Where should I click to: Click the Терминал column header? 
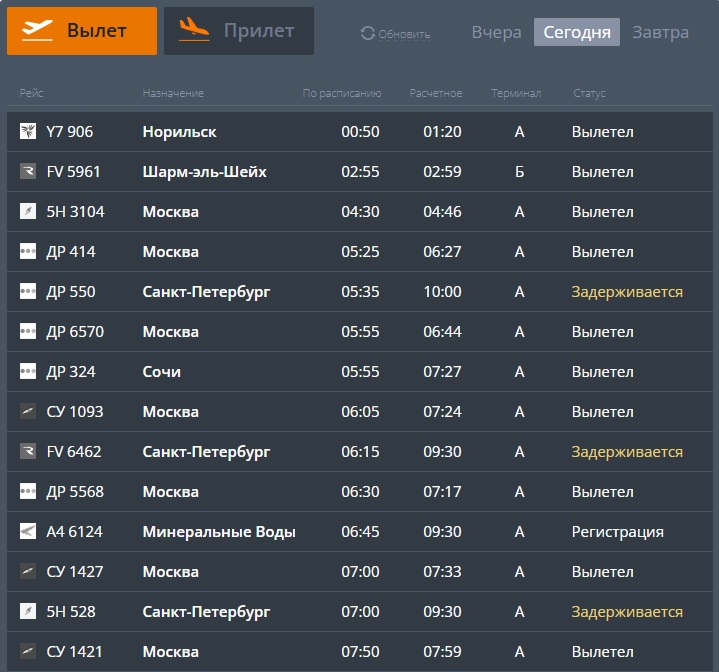point(516,93)
